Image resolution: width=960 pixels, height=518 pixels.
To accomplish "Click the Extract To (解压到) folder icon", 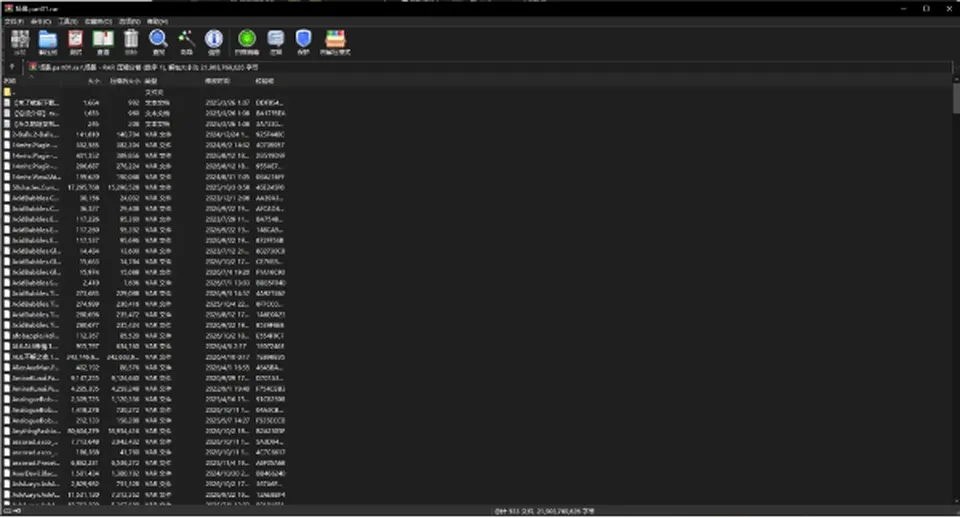I will coord(48,40).
